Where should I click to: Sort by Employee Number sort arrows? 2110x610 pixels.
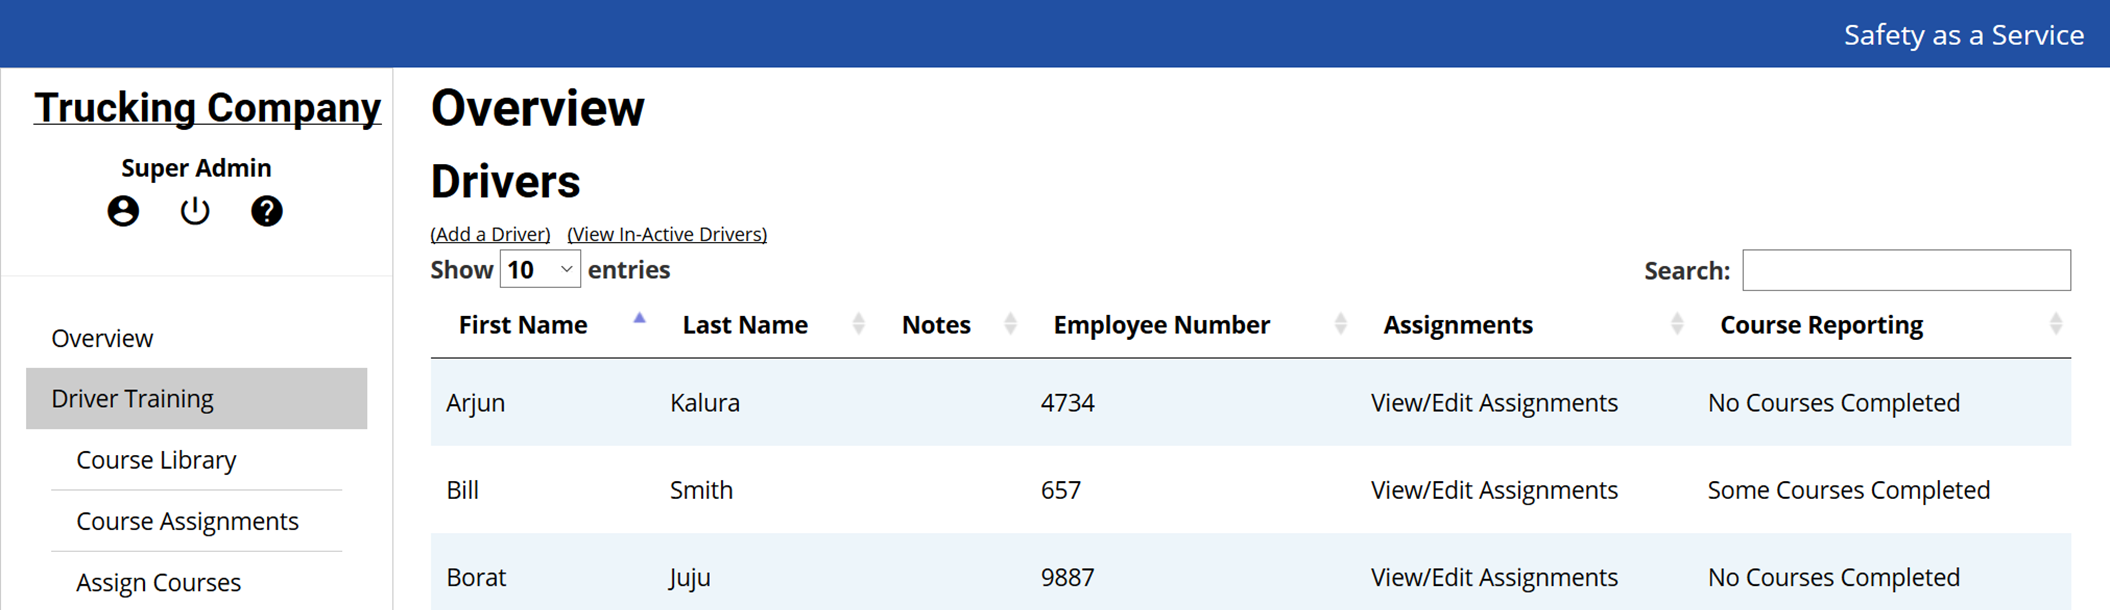tap(1340, 324)
